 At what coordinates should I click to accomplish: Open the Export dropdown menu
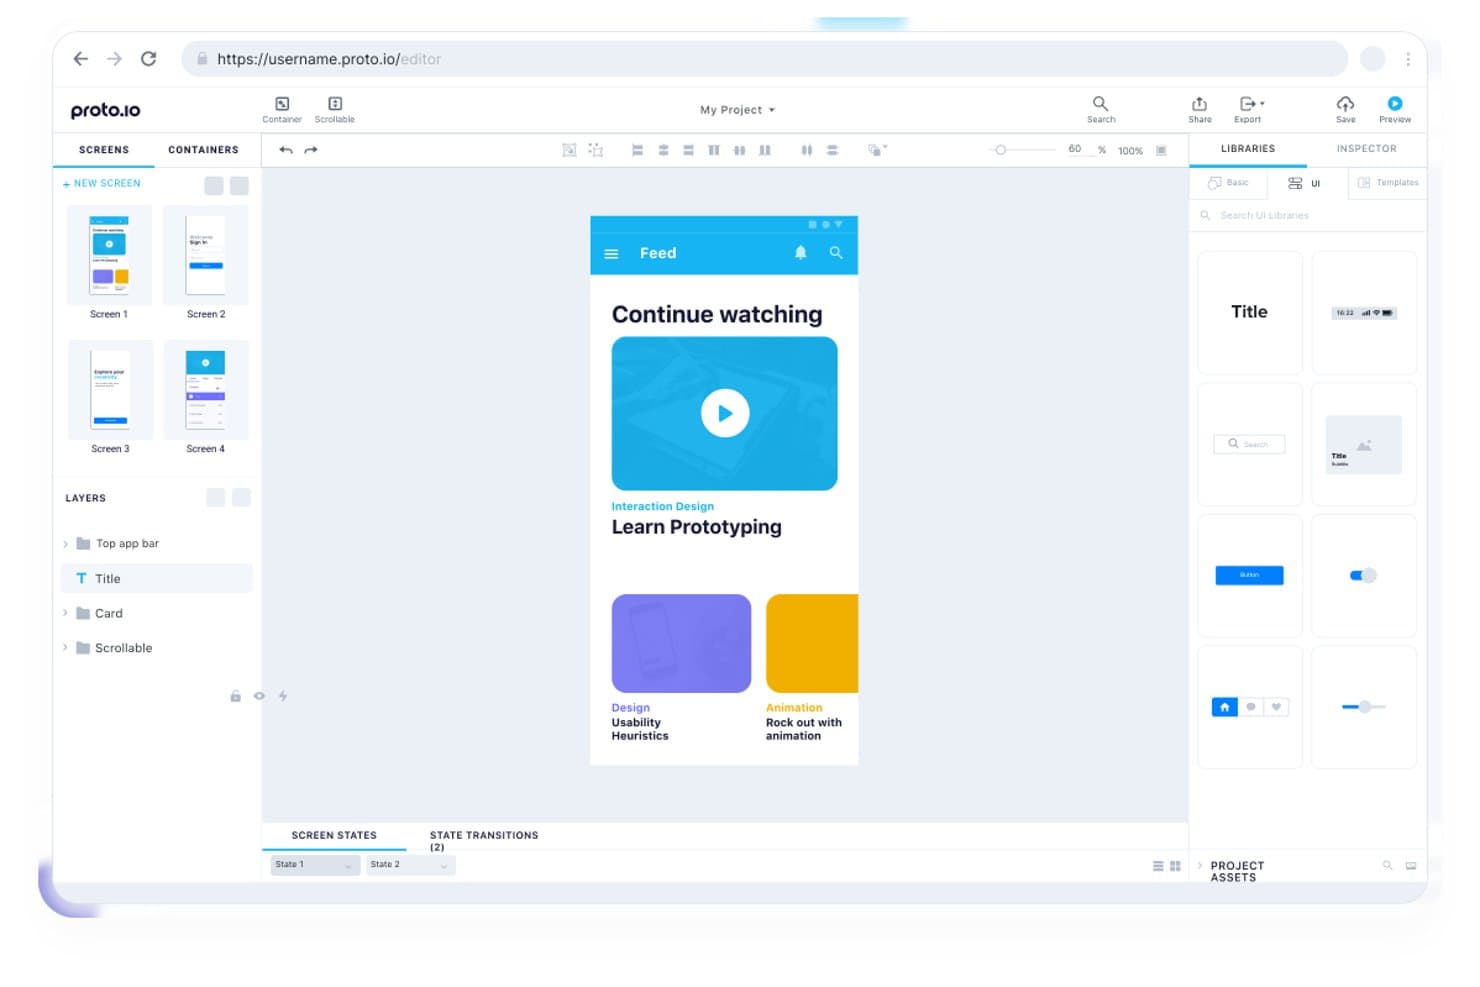pos(1251,104)
